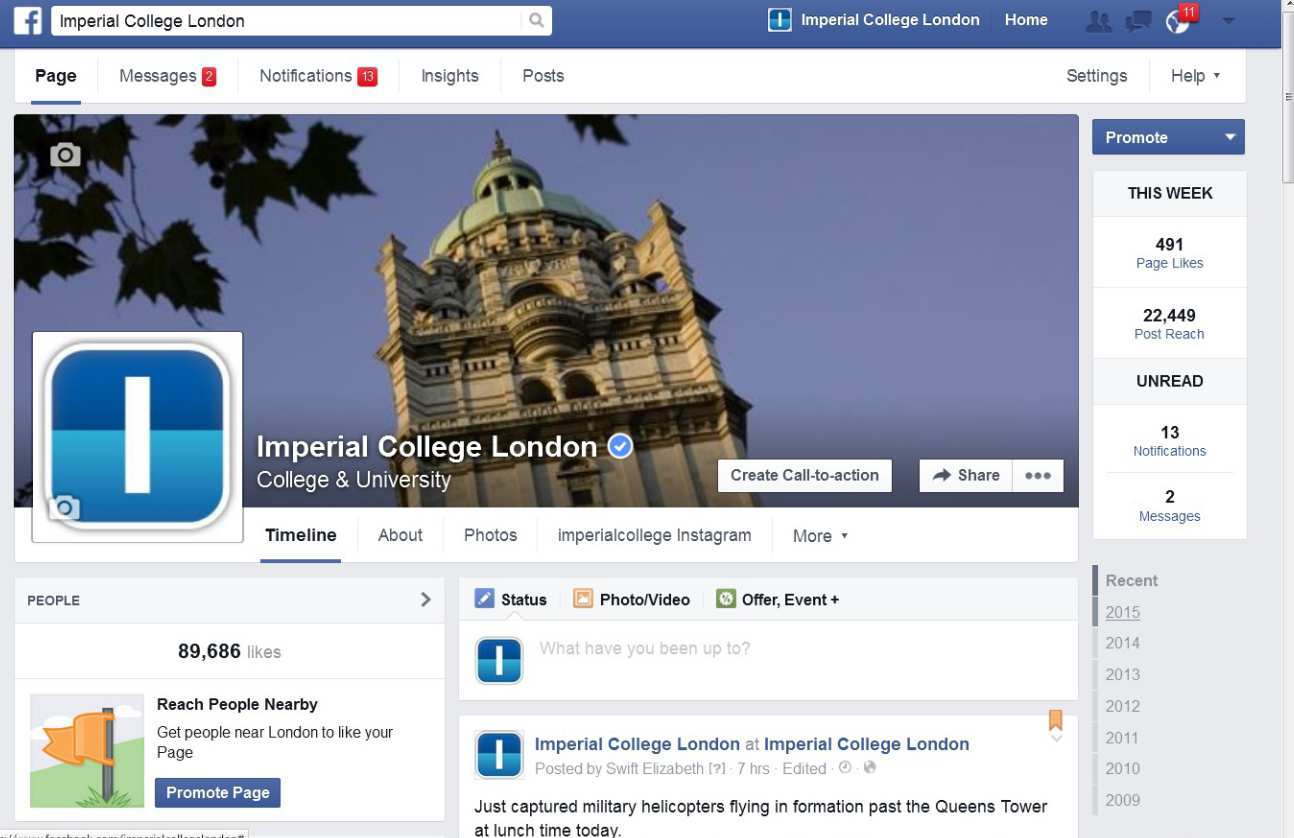
Task: Switch to the Insights tab
Action: click(449, 76)
